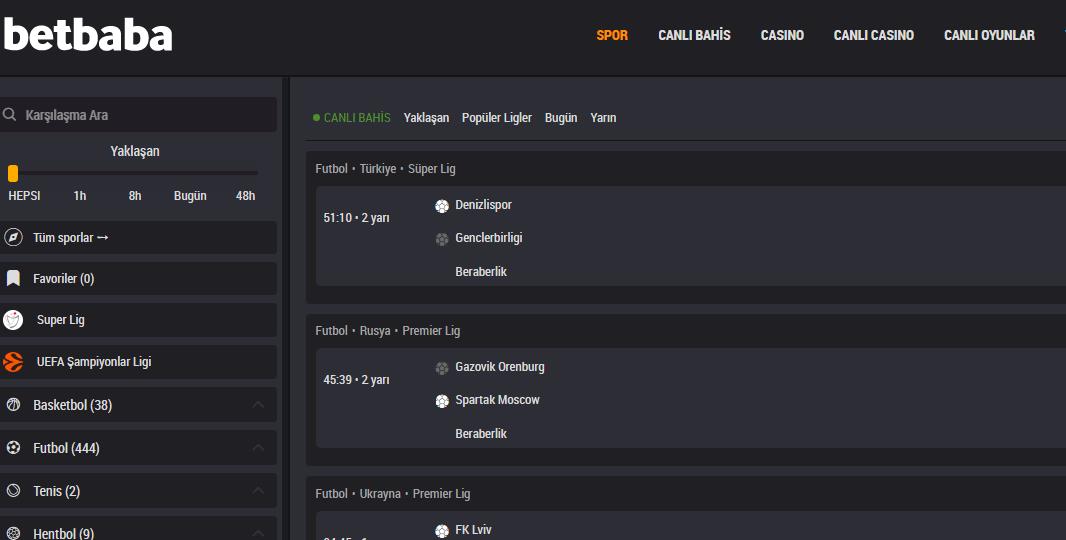Click the ball icon next to Spartak Moscow

[442, 401]
